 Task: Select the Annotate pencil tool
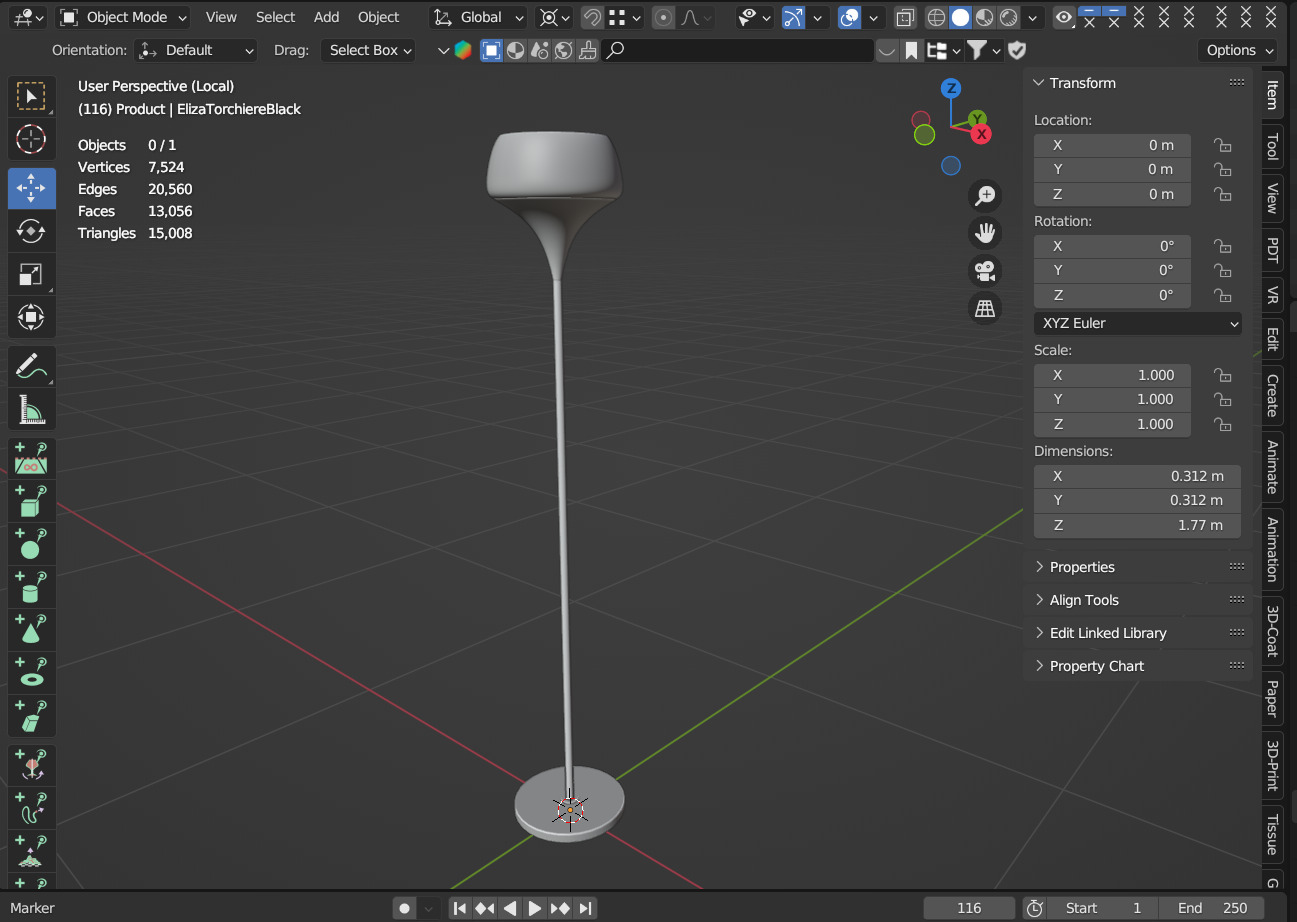point(31,366)
